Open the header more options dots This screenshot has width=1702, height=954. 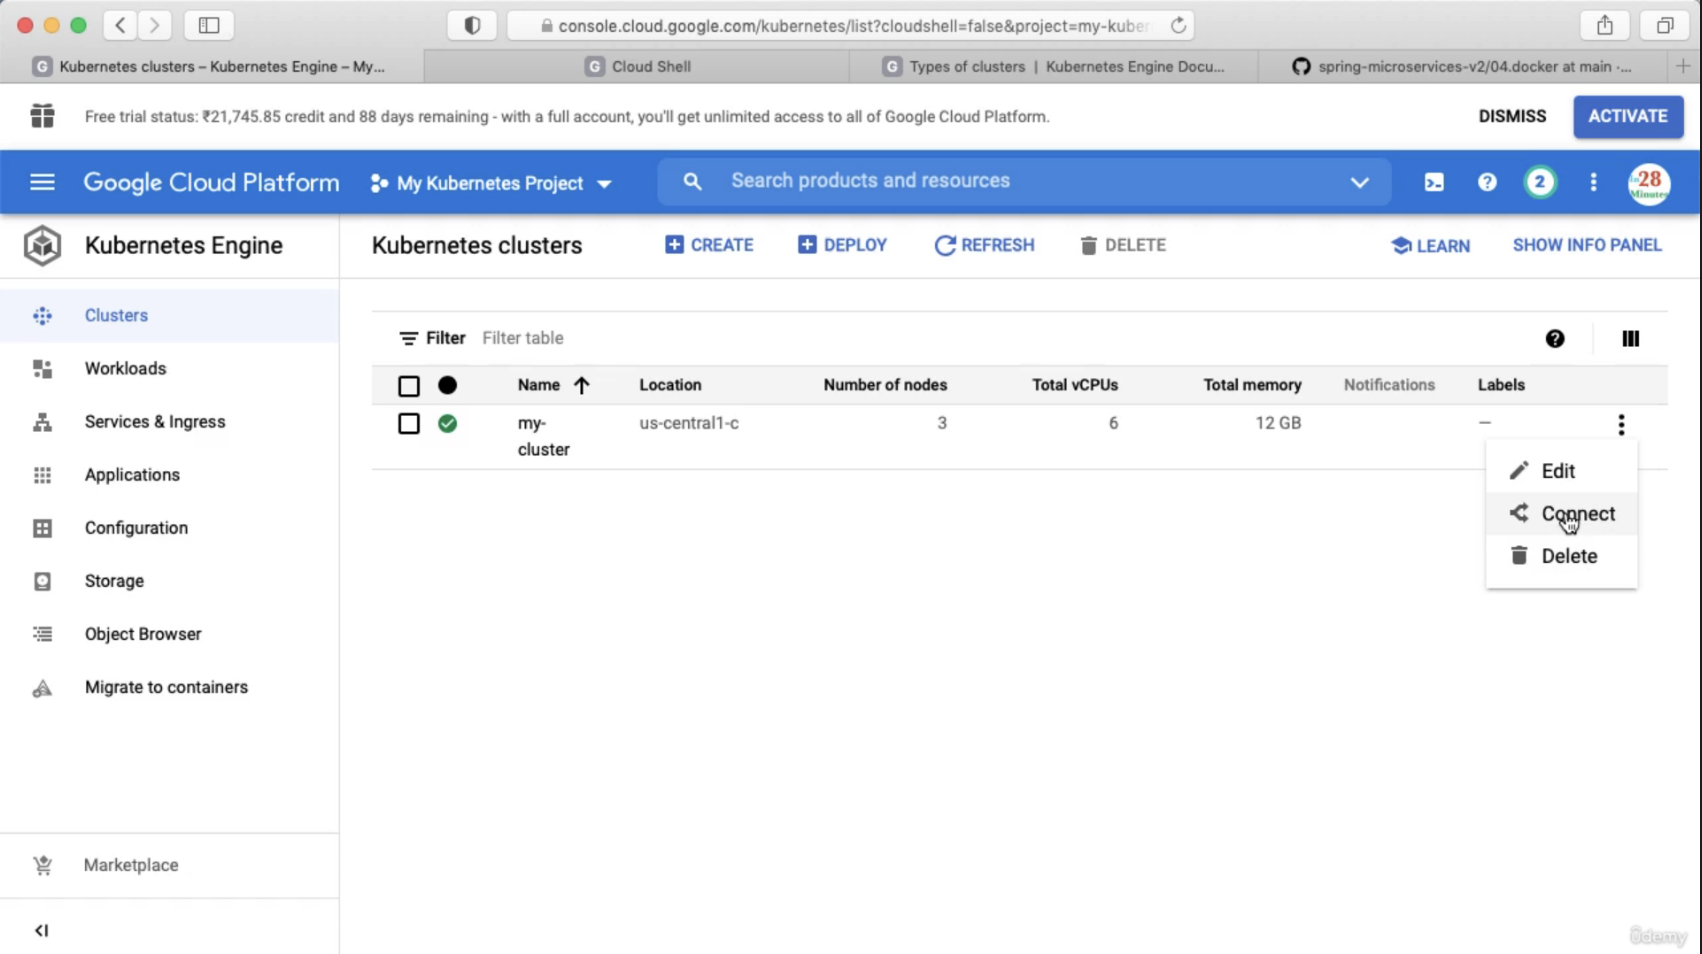1593,182
